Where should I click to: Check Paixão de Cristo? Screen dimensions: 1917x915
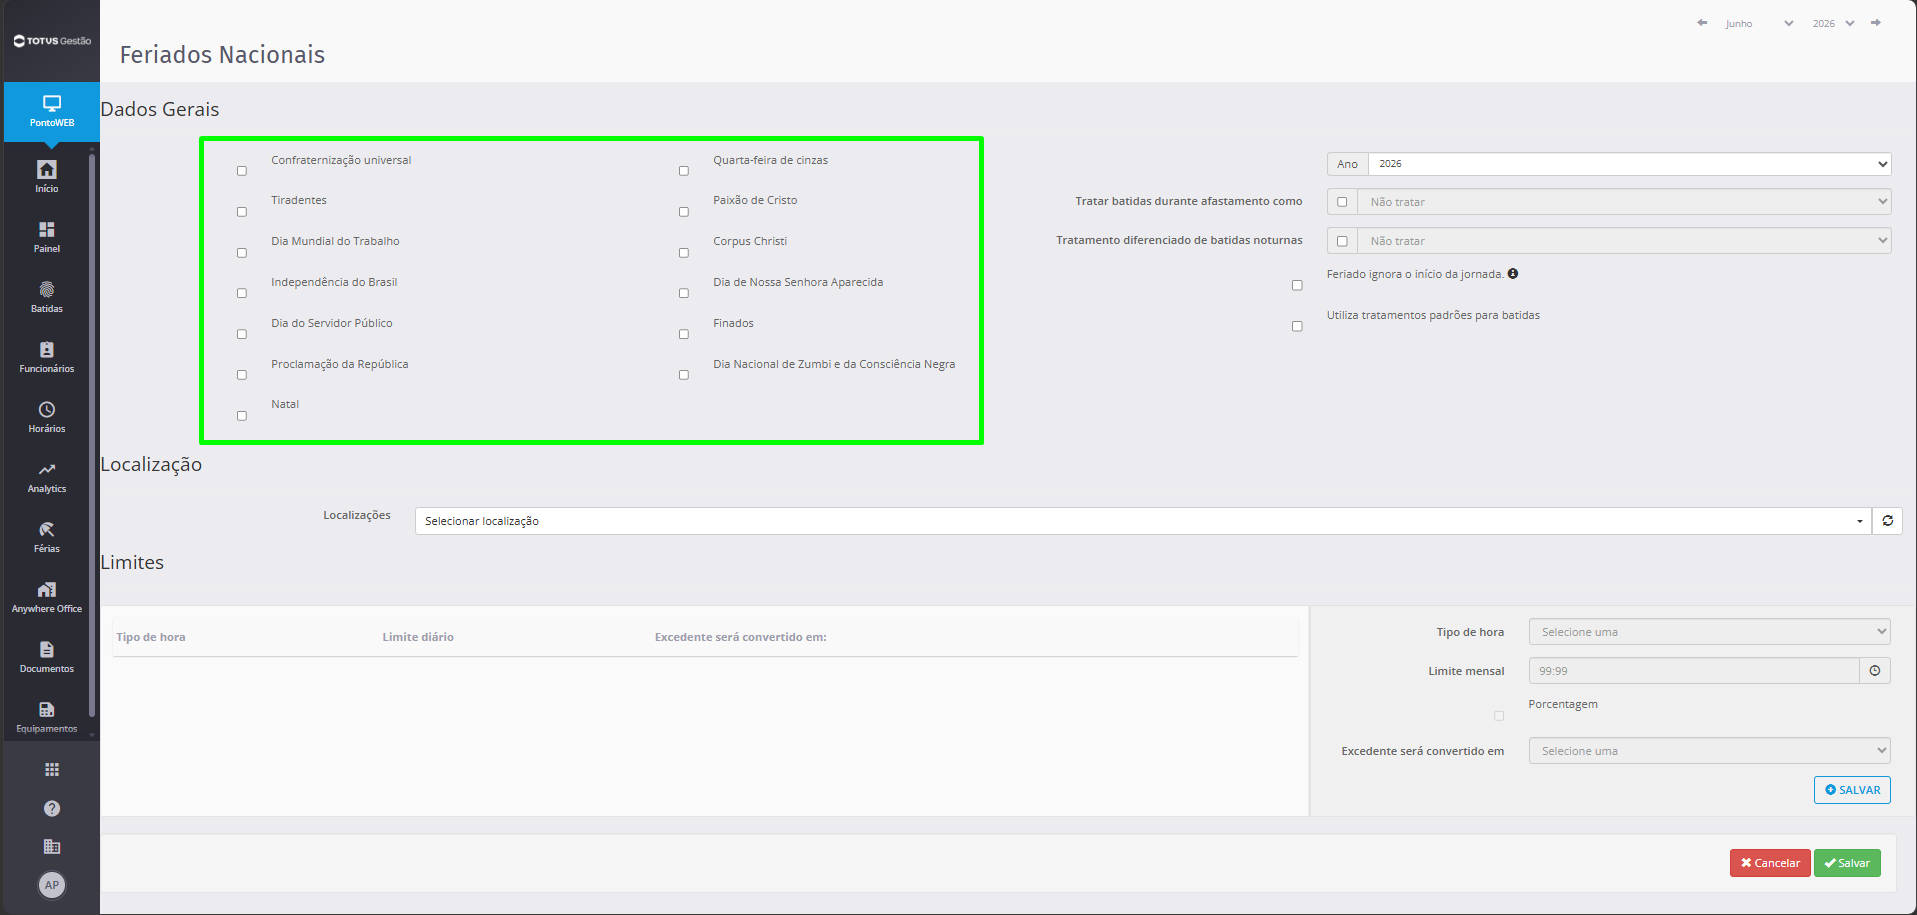684,212
